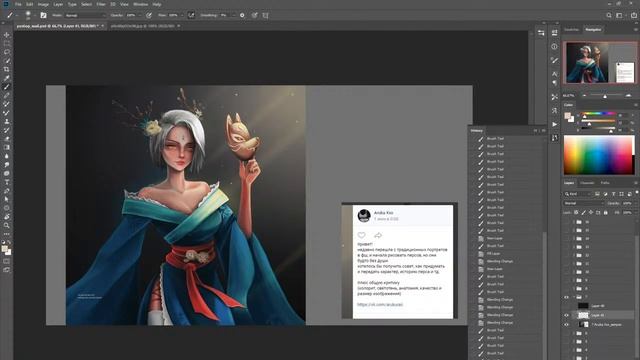The image size is (640, 360).
Task: Click the Navigator preview thumbnail
Action: pos(600,63)
